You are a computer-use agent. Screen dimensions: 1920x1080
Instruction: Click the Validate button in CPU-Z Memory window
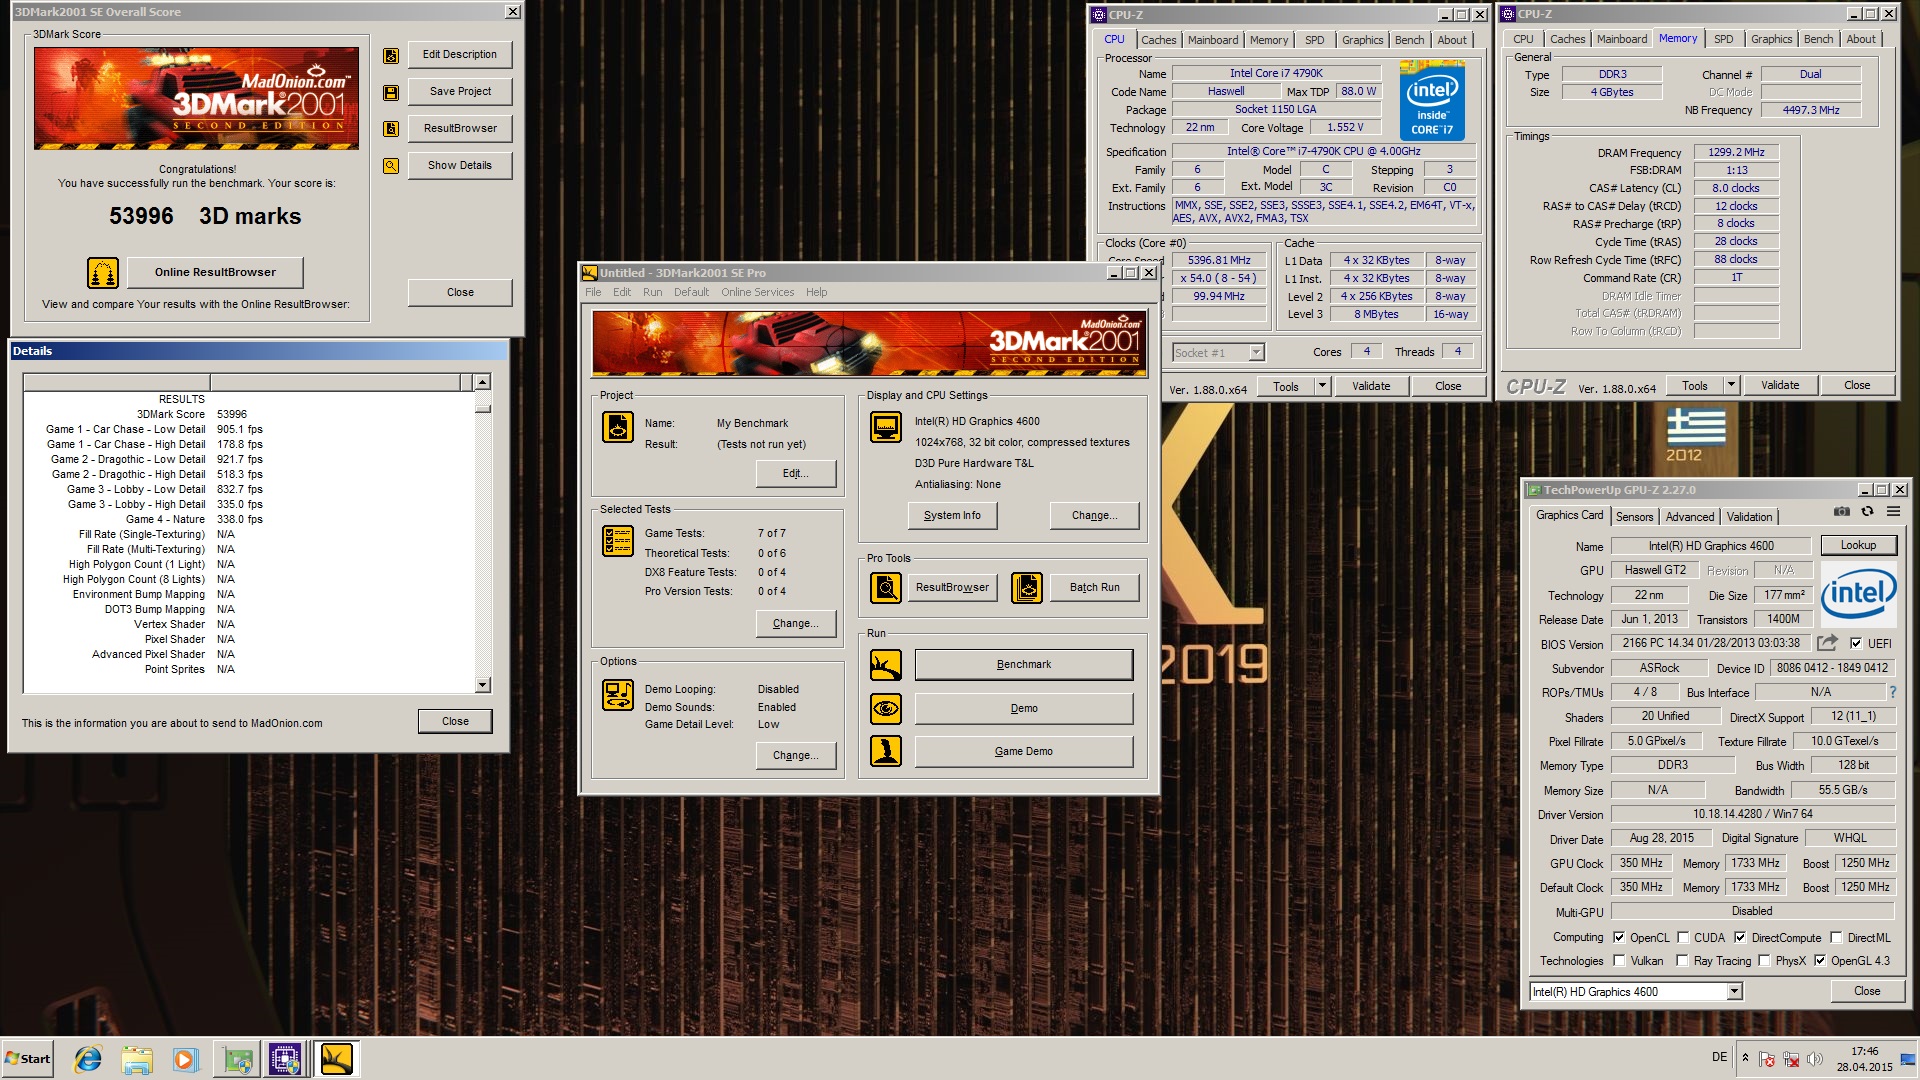click(1780, 385)
